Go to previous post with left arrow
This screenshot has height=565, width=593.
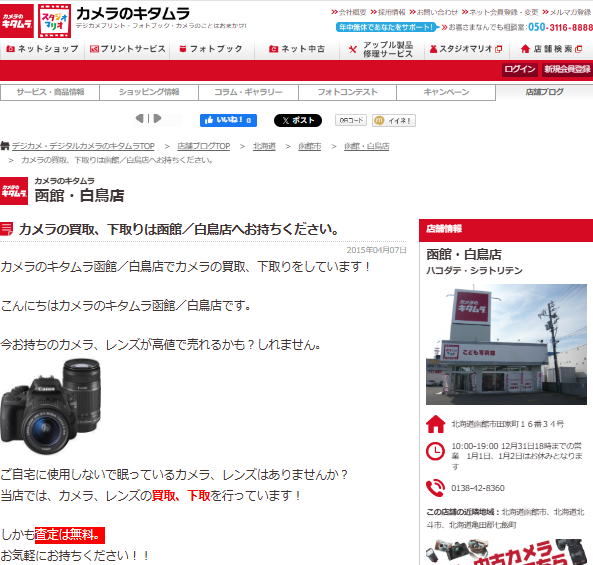point(139,119)
